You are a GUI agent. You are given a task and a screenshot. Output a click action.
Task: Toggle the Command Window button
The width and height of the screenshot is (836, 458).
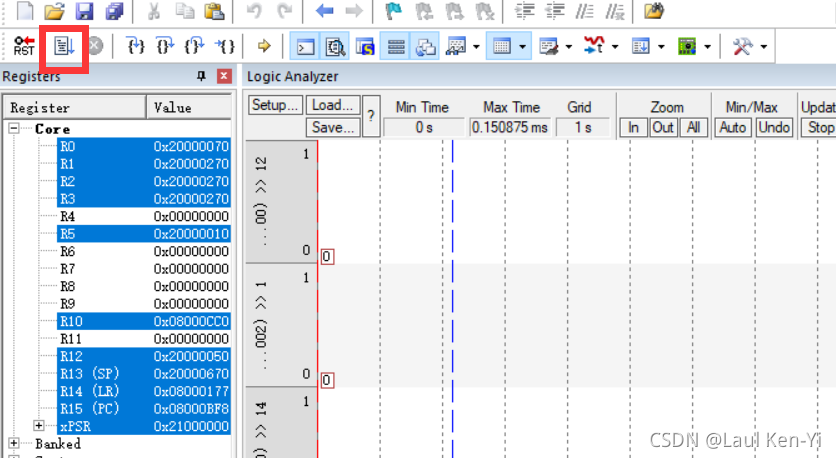[x=305, y=46]
